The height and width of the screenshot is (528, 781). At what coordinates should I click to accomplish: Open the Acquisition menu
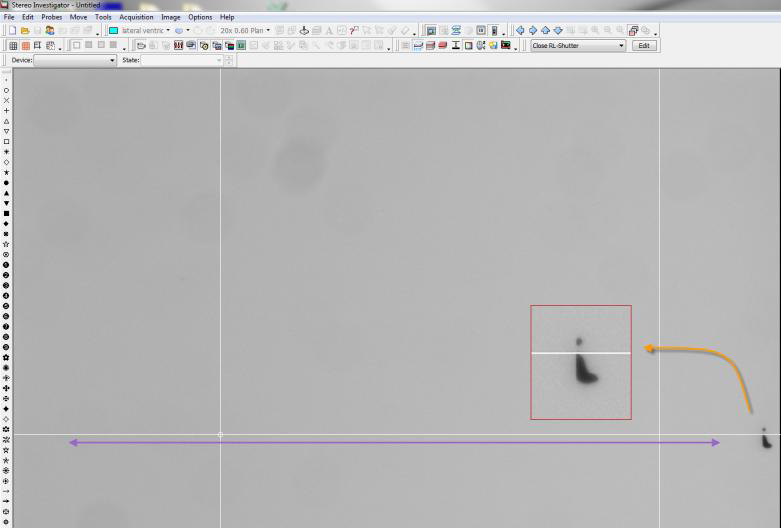coord(136,17)
